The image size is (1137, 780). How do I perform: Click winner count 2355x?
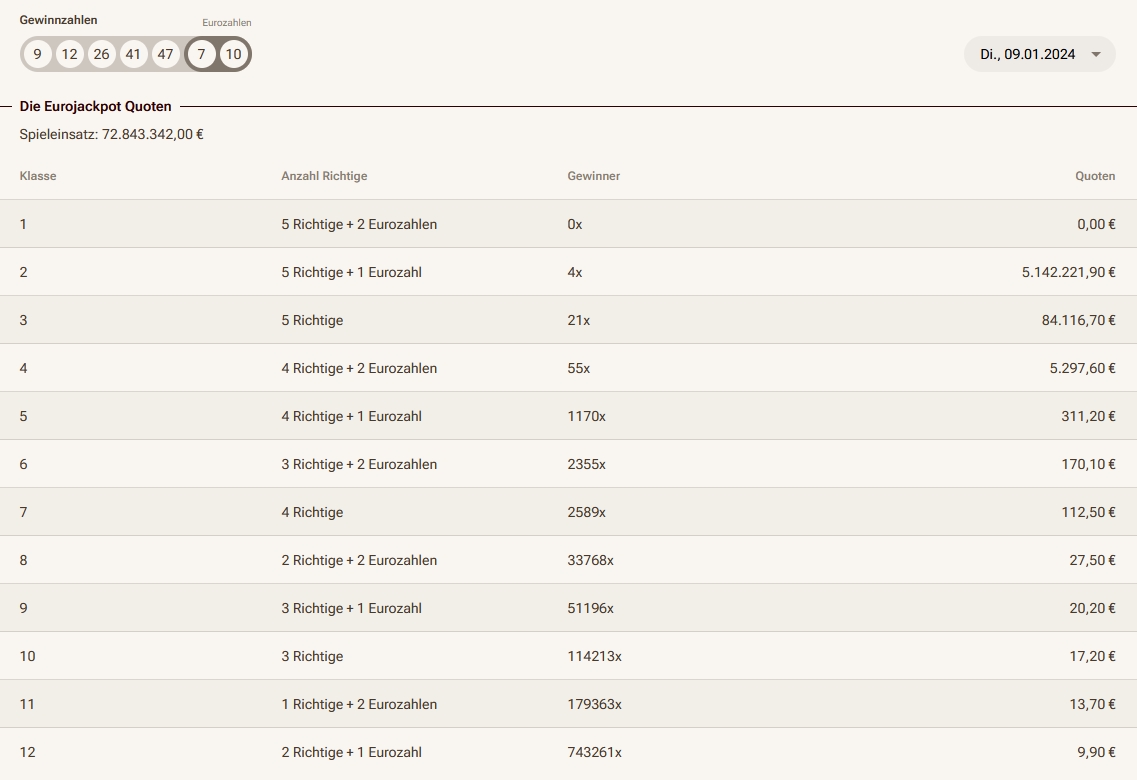pyautogui.click(x=587, y=465)
